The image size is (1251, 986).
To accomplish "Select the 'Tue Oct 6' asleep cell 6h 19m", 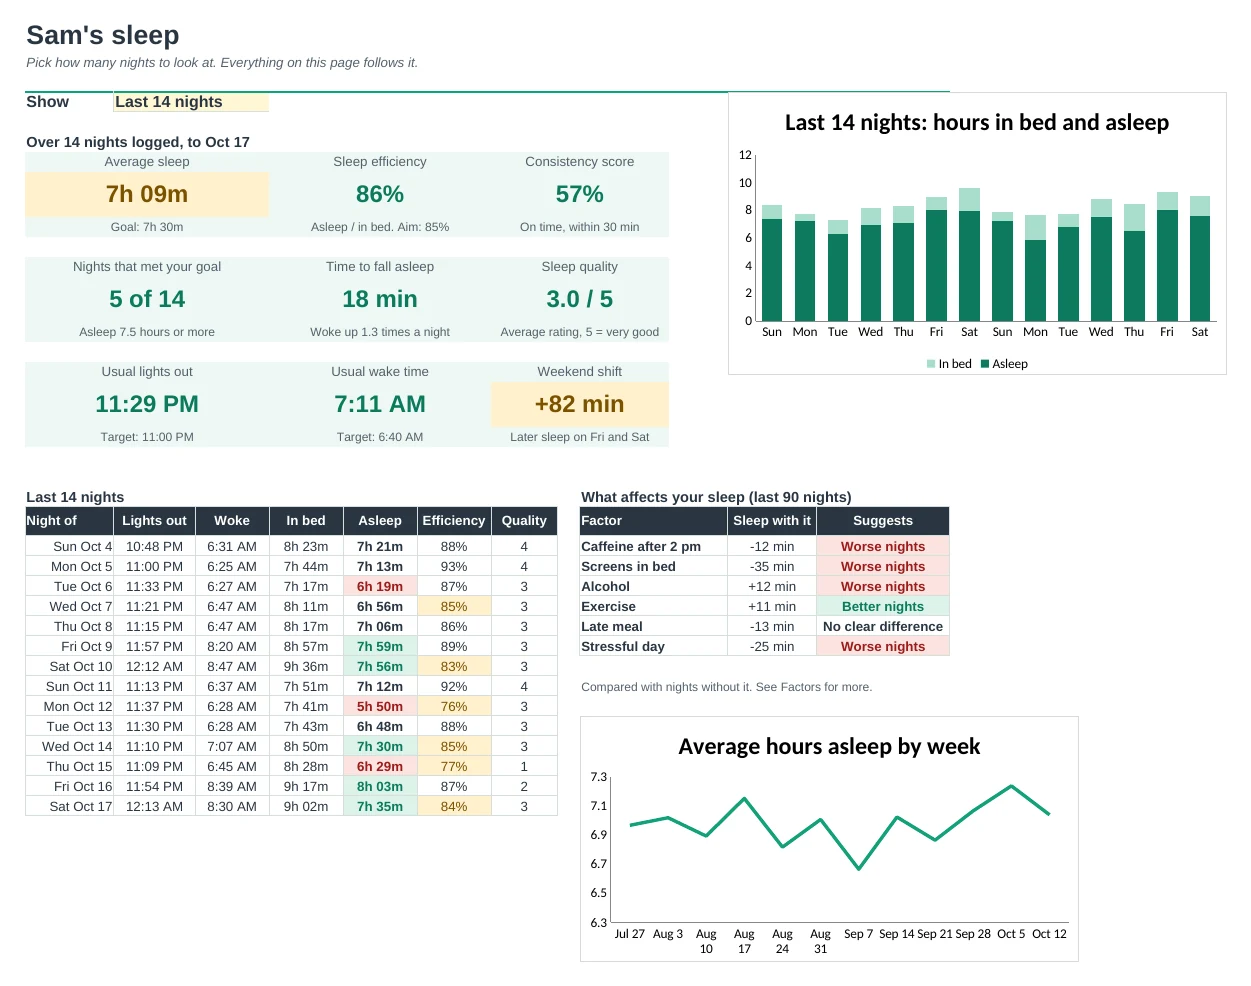I will tap(380, 587).
